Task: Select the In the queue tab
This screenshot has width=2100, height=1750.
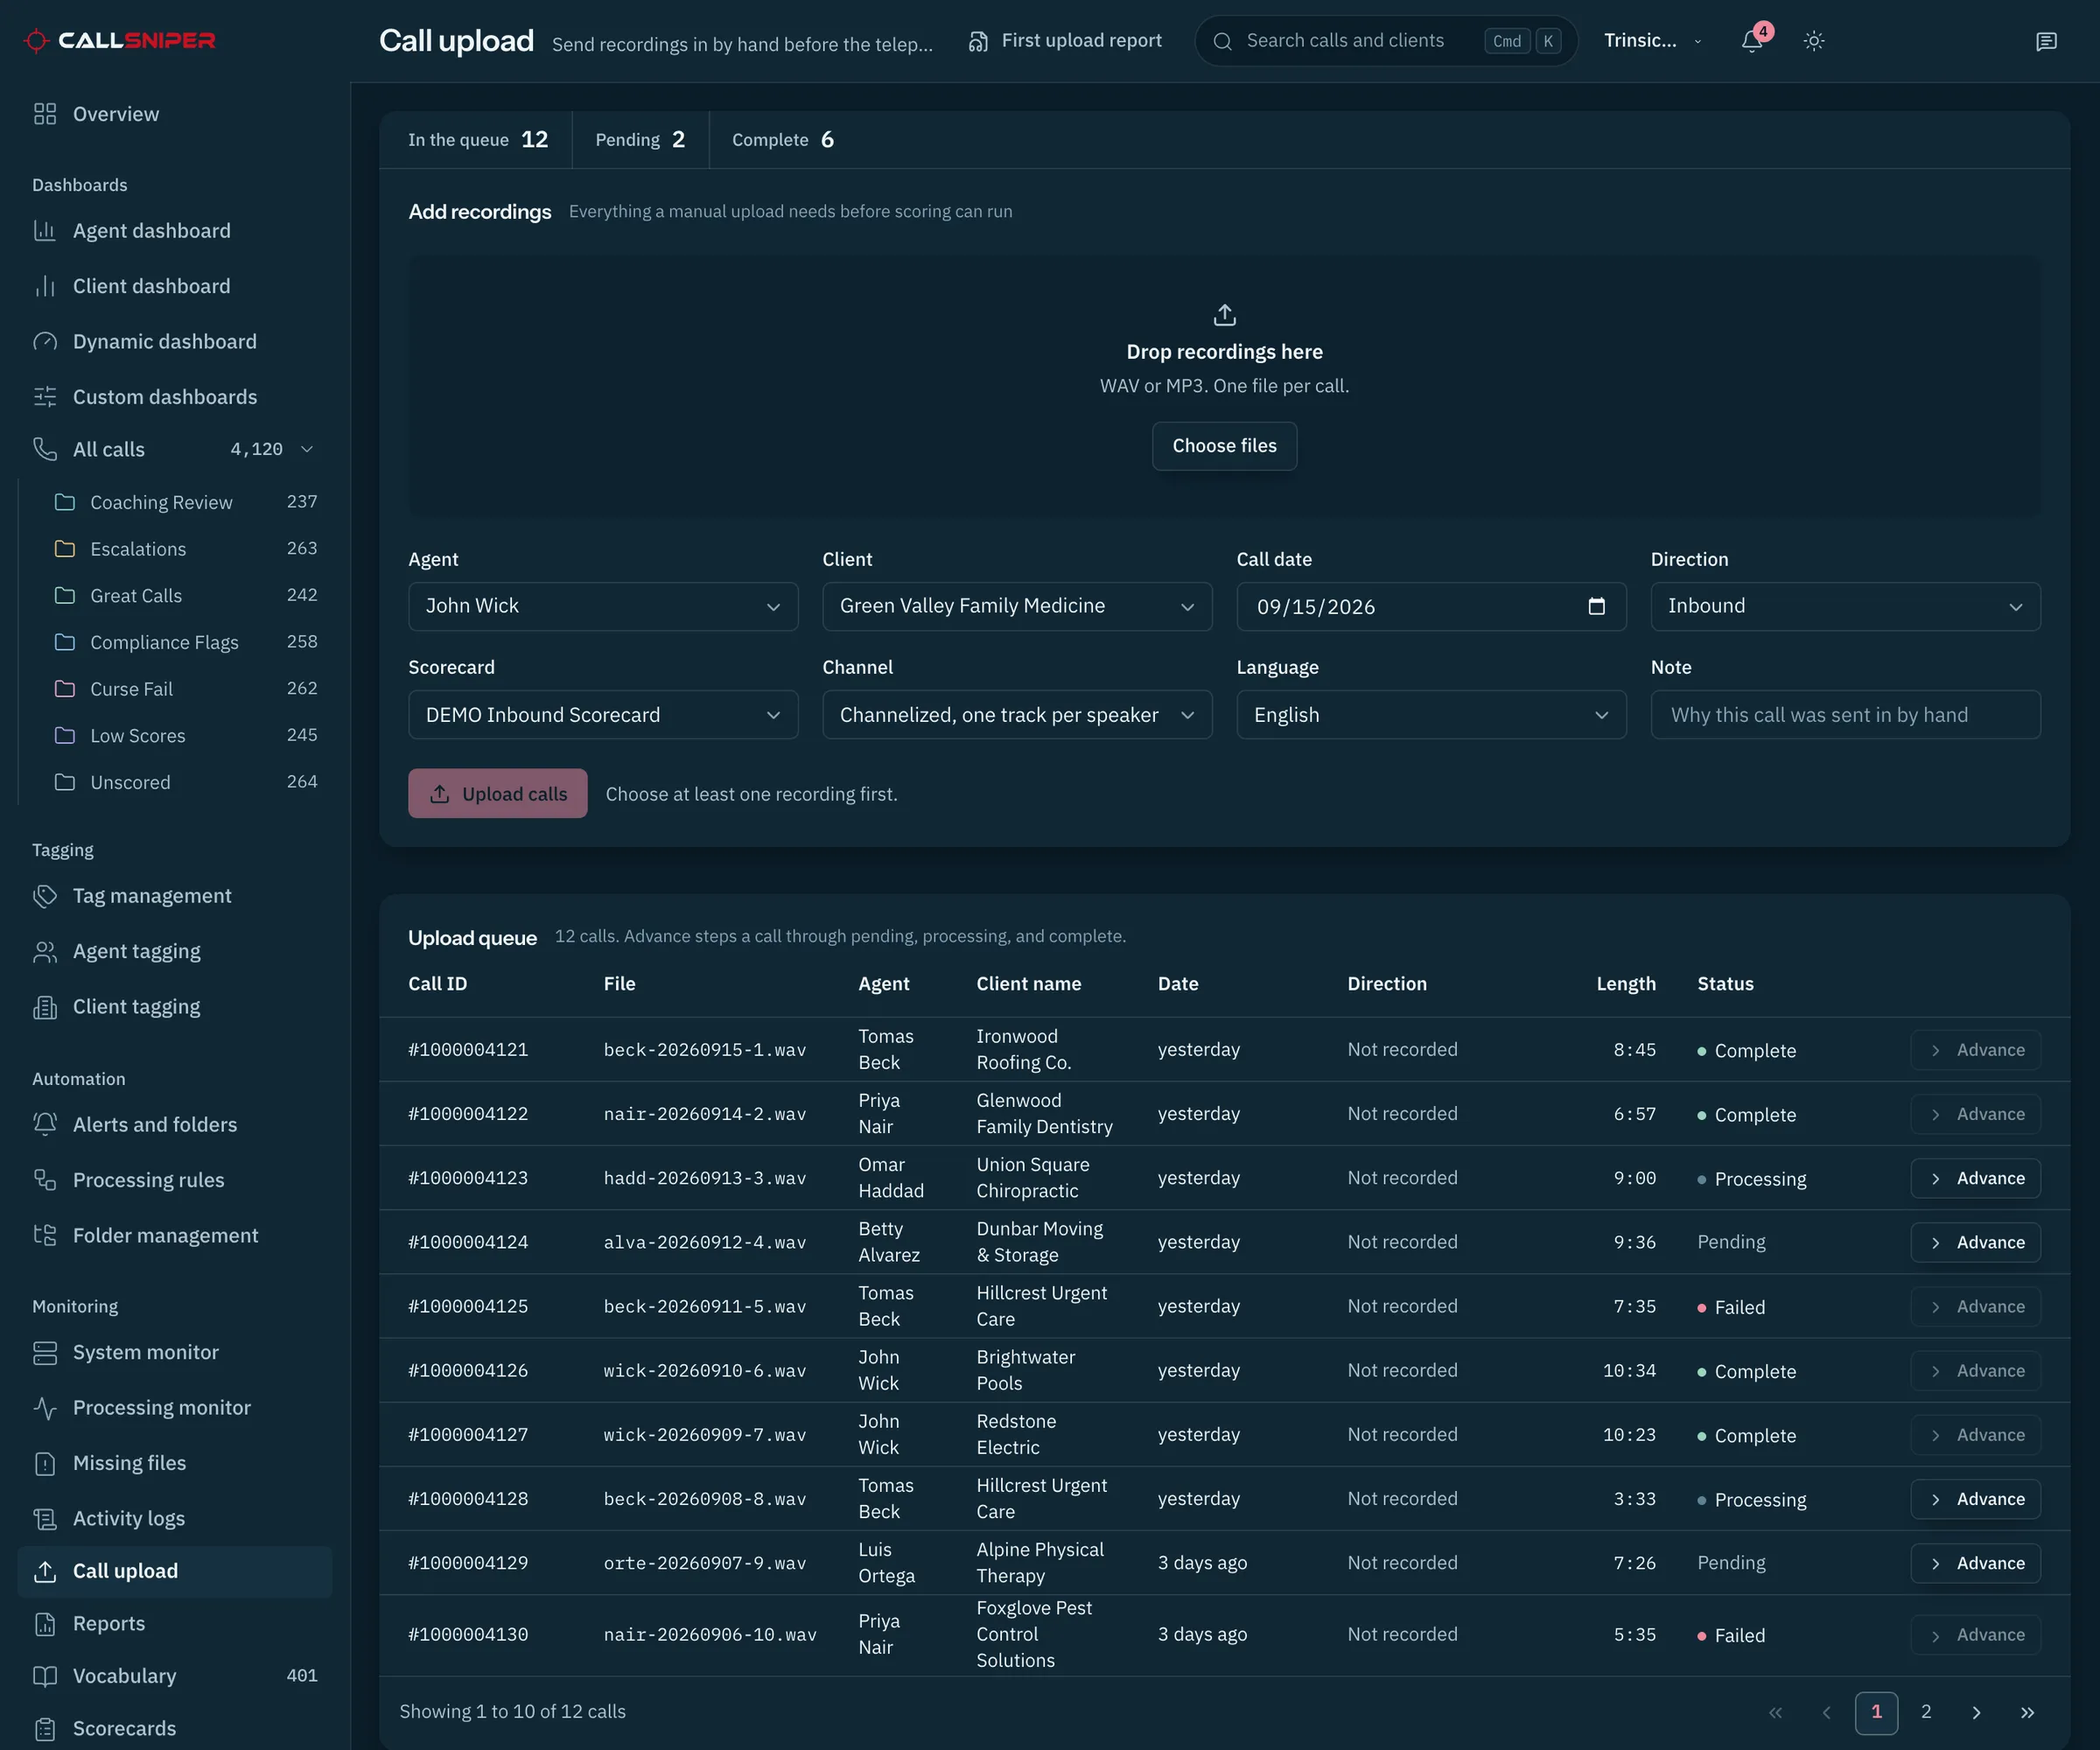Action: click(x=477, y=140)
